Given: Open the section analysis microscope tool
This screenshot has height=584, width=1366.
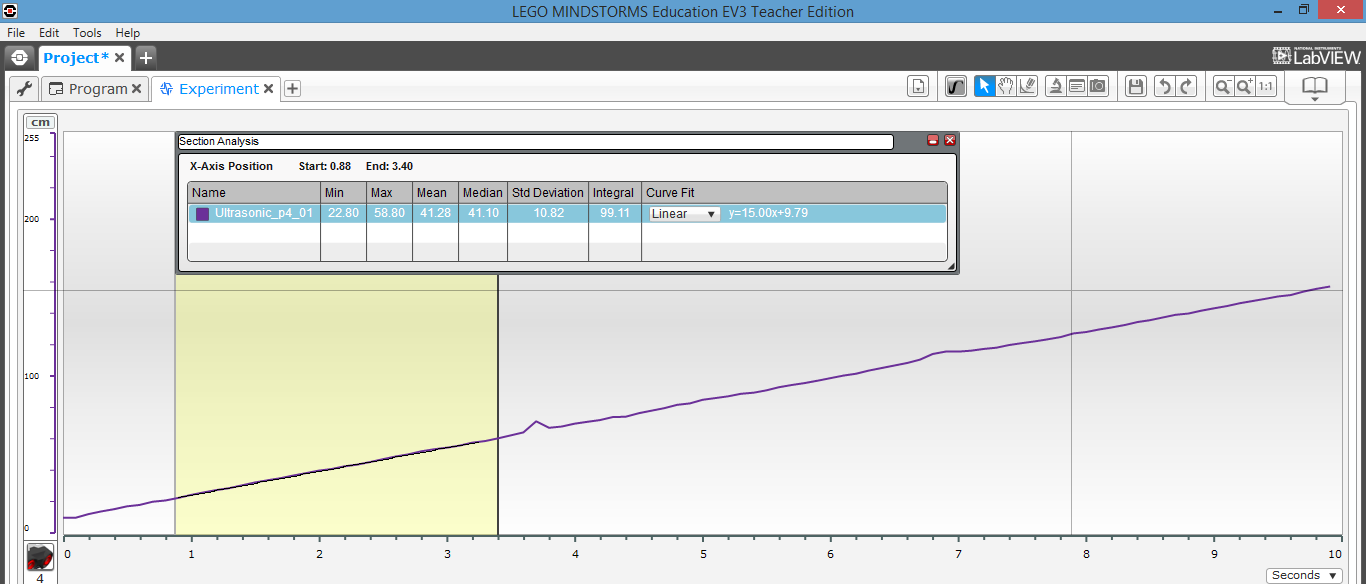Looking at the screenshot, I should [x=1055, y=87].
